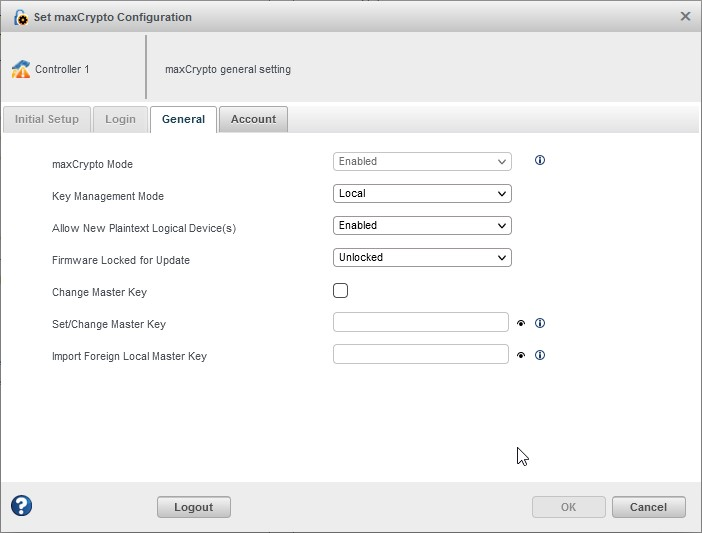The image size is (702, 533).
Task: Focus the Import Foreign Local Master Key field
Action: pos(421,354)
